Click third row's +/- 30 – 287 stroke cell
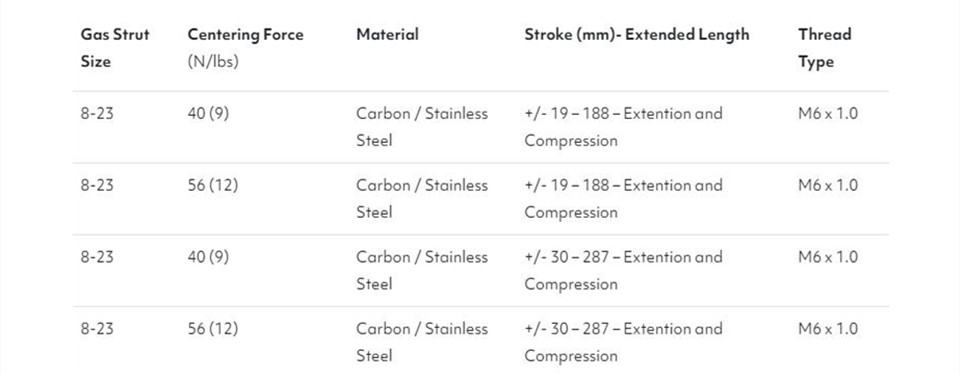The height and width of the screenshot is (374, 960). coord(623,271)
